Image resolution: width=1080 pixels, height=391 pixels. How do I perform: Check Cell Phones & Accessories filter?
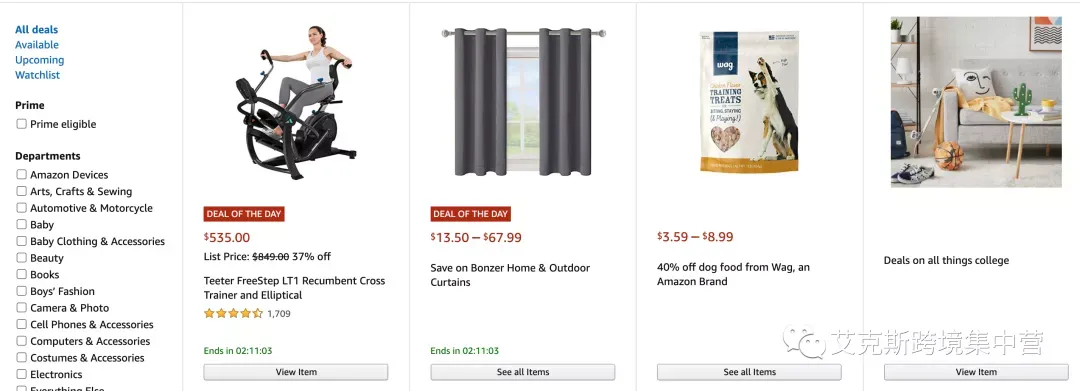tap(21, 324)
